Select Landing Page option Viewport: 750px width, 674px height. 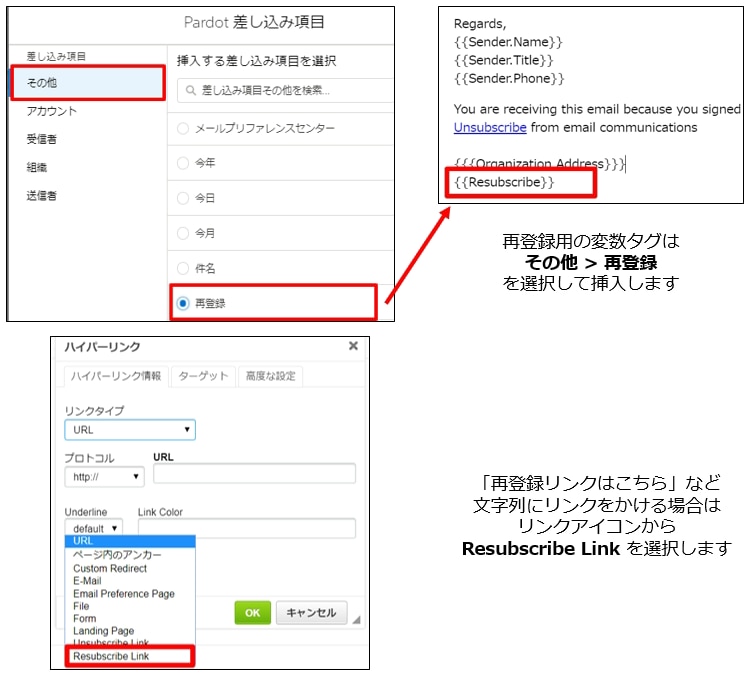104,631
